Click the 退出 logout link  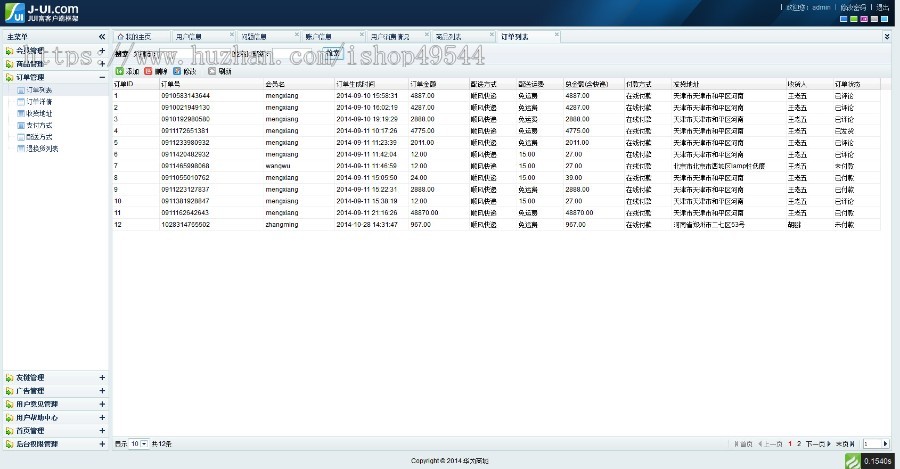(882, 7)
